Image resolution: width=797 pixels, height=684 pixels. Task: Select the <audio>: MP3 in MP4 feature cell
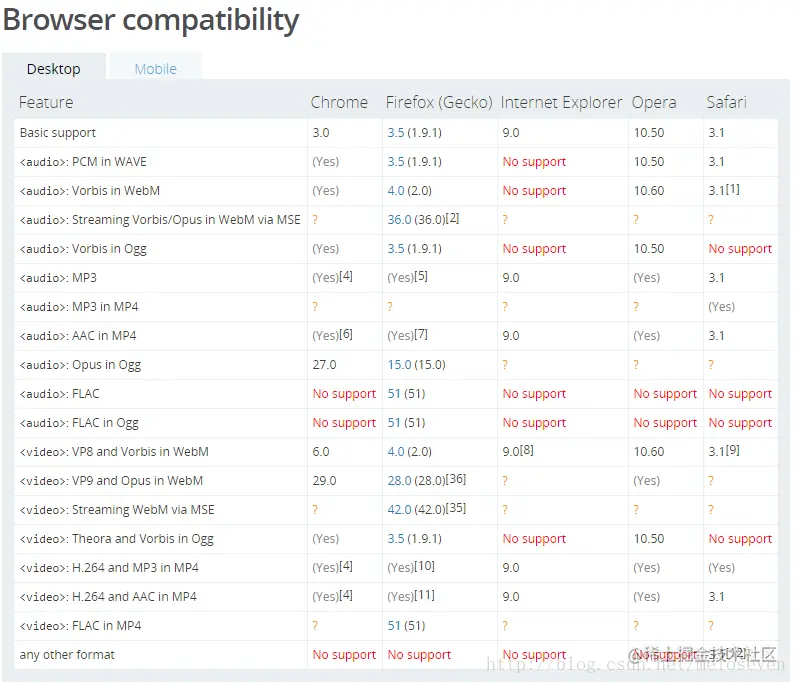pos(161,306)
